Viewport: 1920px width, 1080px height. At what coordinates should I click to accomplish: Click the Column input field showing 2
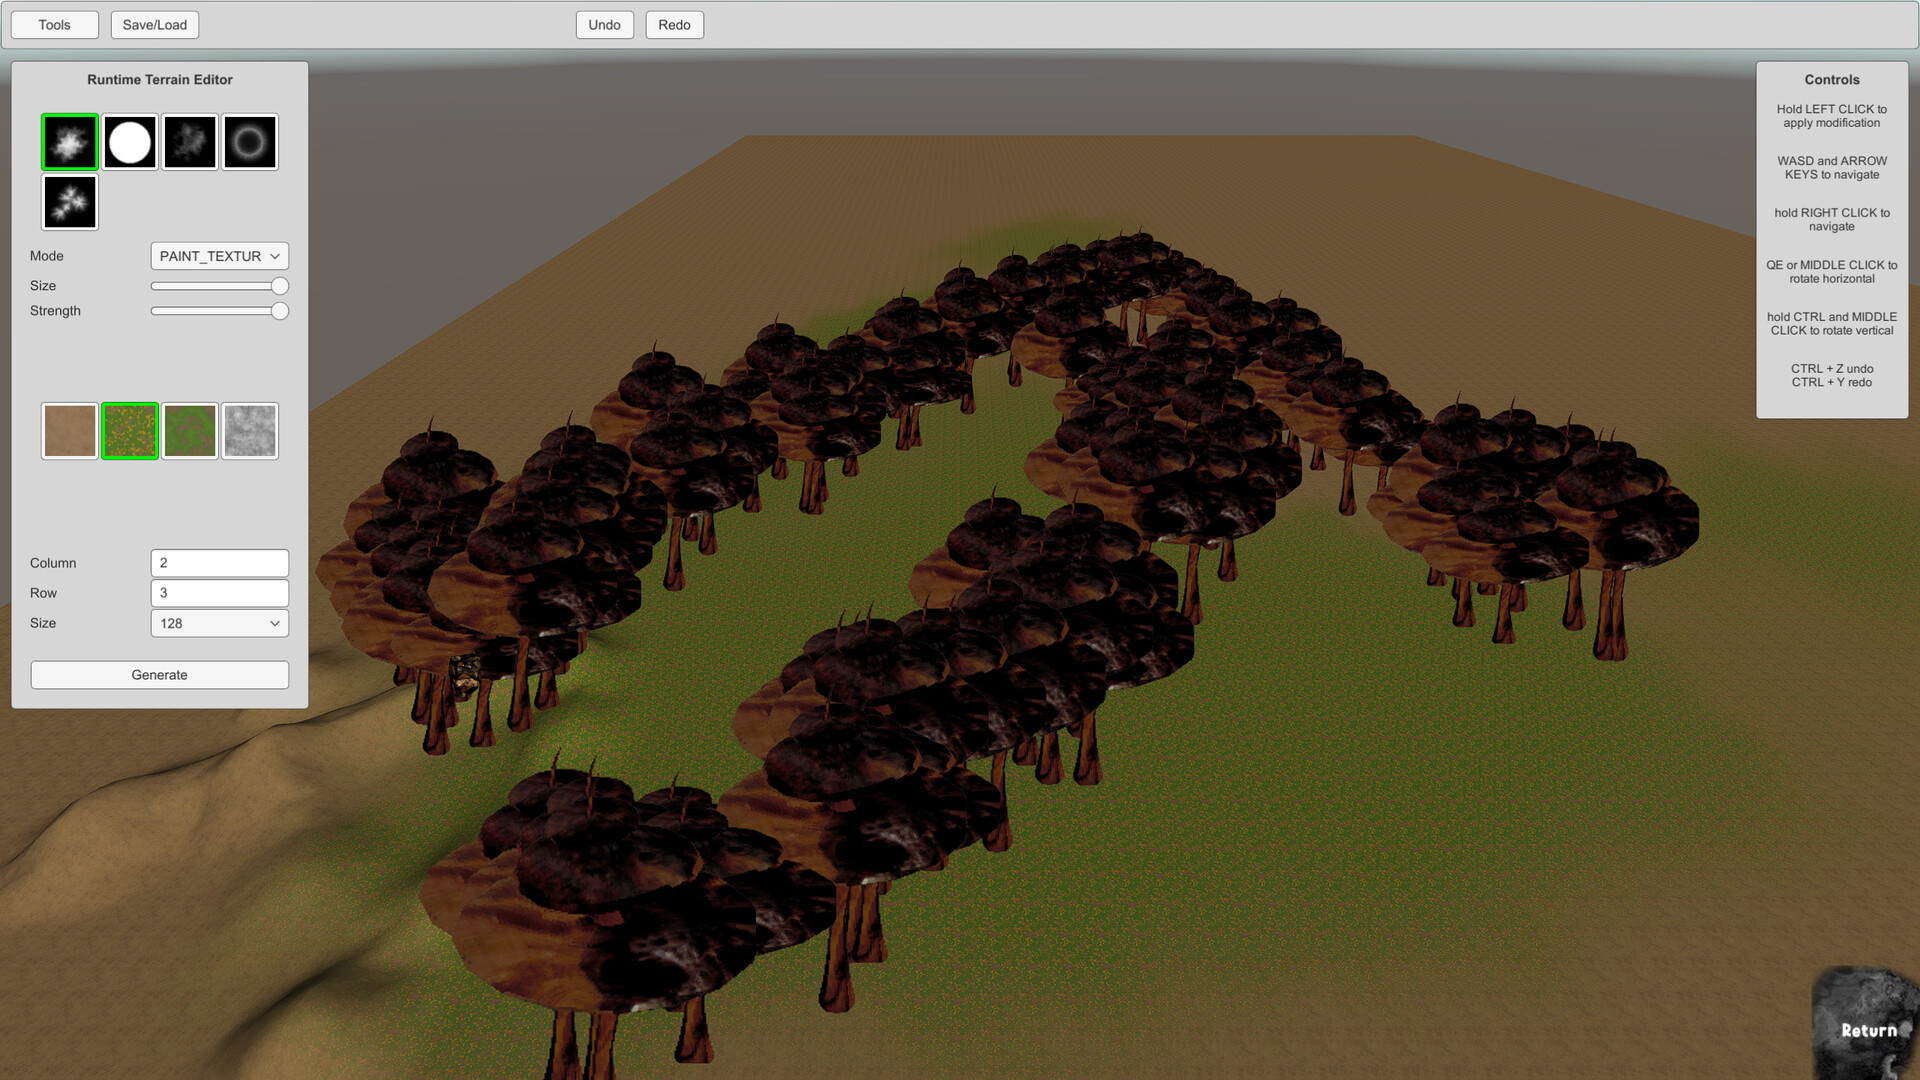219,562
